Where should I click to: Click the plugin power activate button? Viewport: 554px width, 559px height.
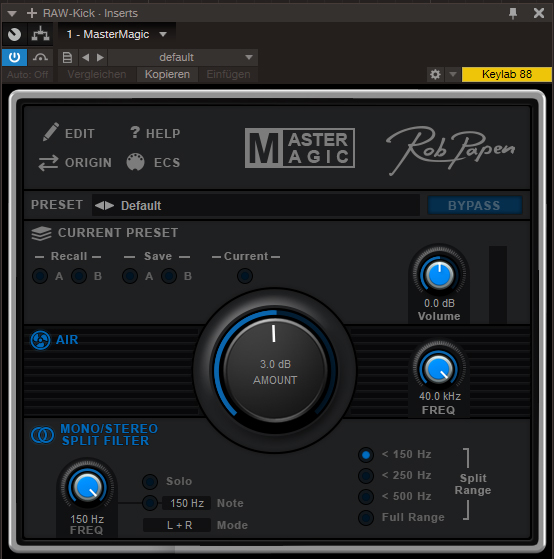pos(14,57)
